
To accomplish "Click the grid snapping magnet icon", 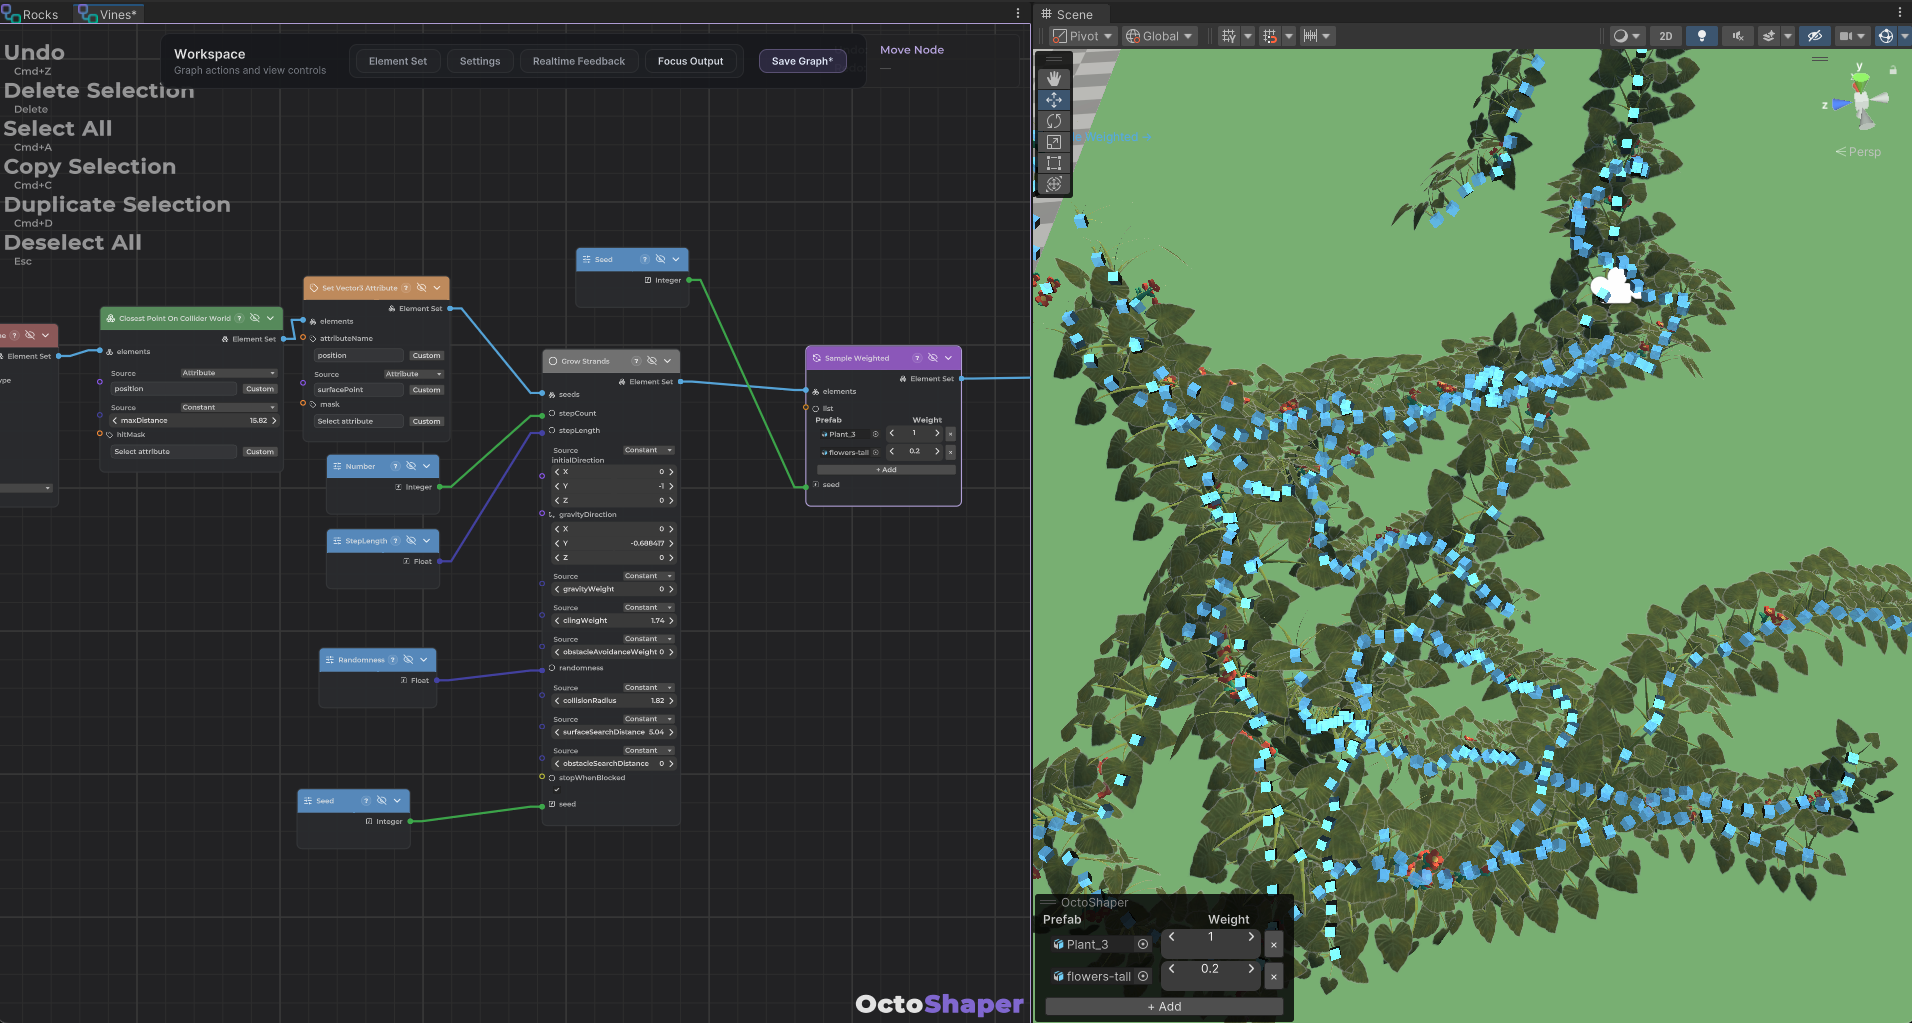I will coord(1270,36).
